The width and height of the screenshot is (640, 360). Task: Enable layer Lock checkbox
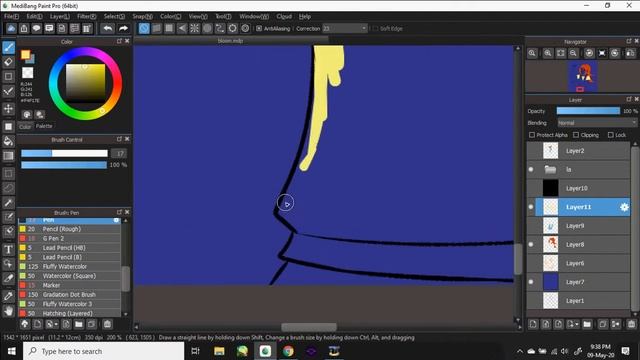pyautogui.click(x=611, y=135)
